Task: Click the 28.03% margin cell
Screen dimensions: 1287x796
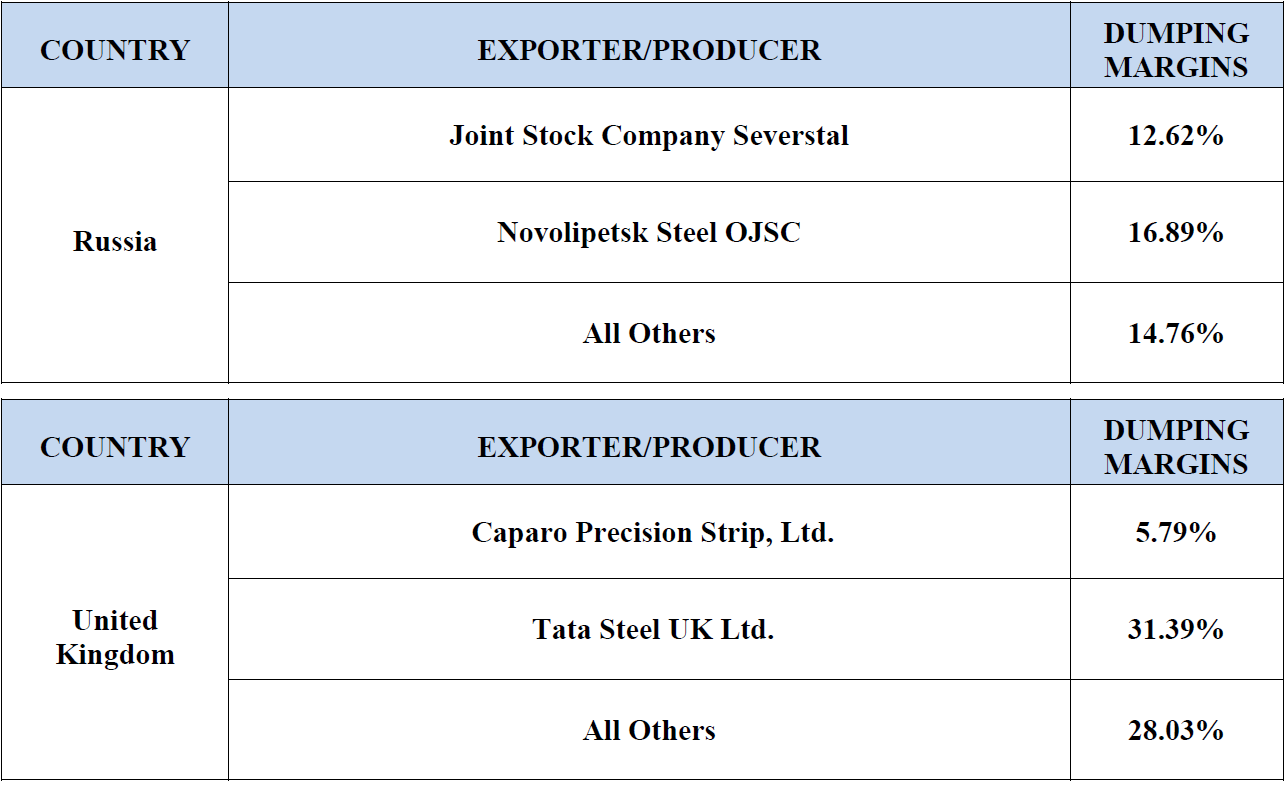Action: point(1176,730)
